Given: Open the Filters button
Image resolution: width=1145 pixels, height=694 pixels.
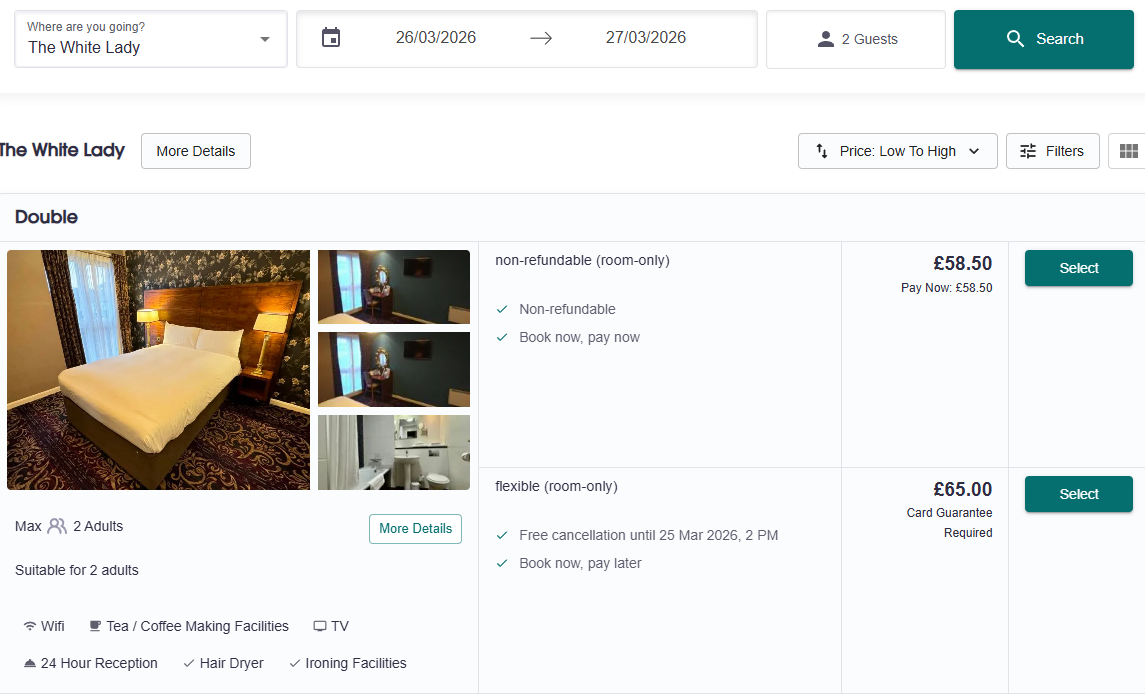Looking at the screenshot, I should point(1052,151).
